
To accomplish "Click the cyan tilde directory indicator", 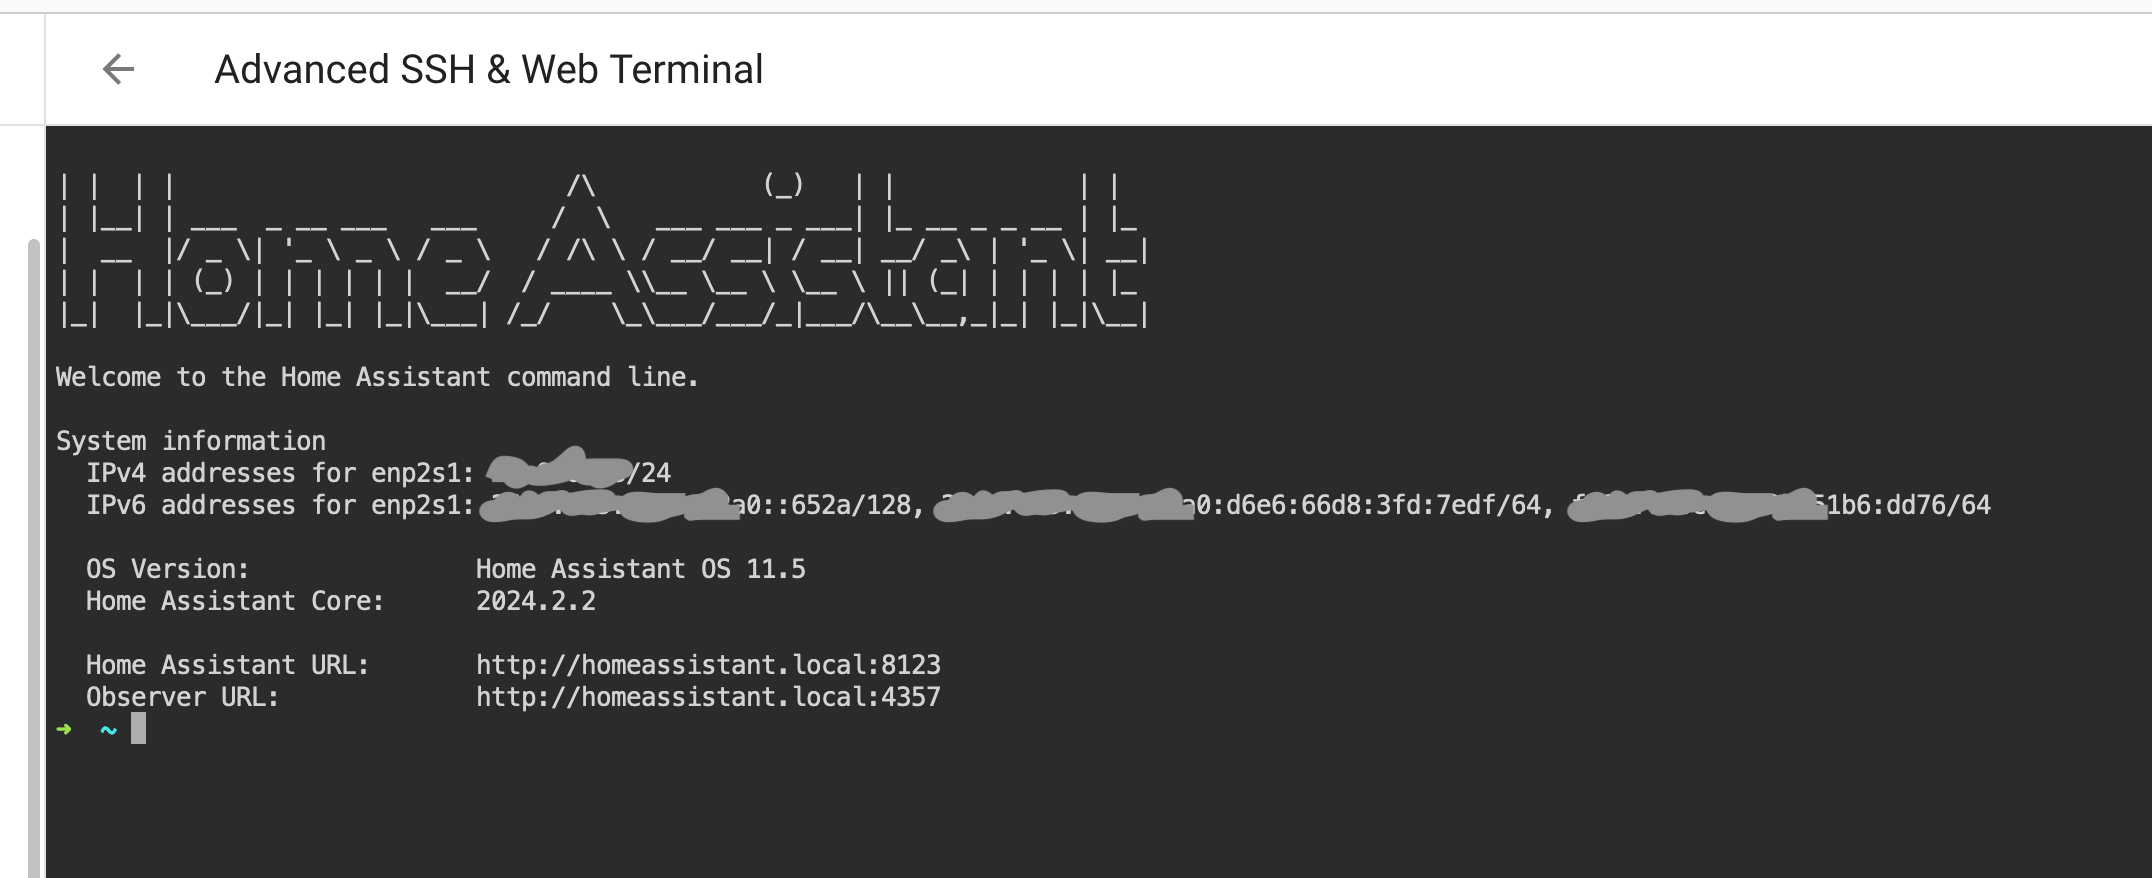I will click(109, 730).
